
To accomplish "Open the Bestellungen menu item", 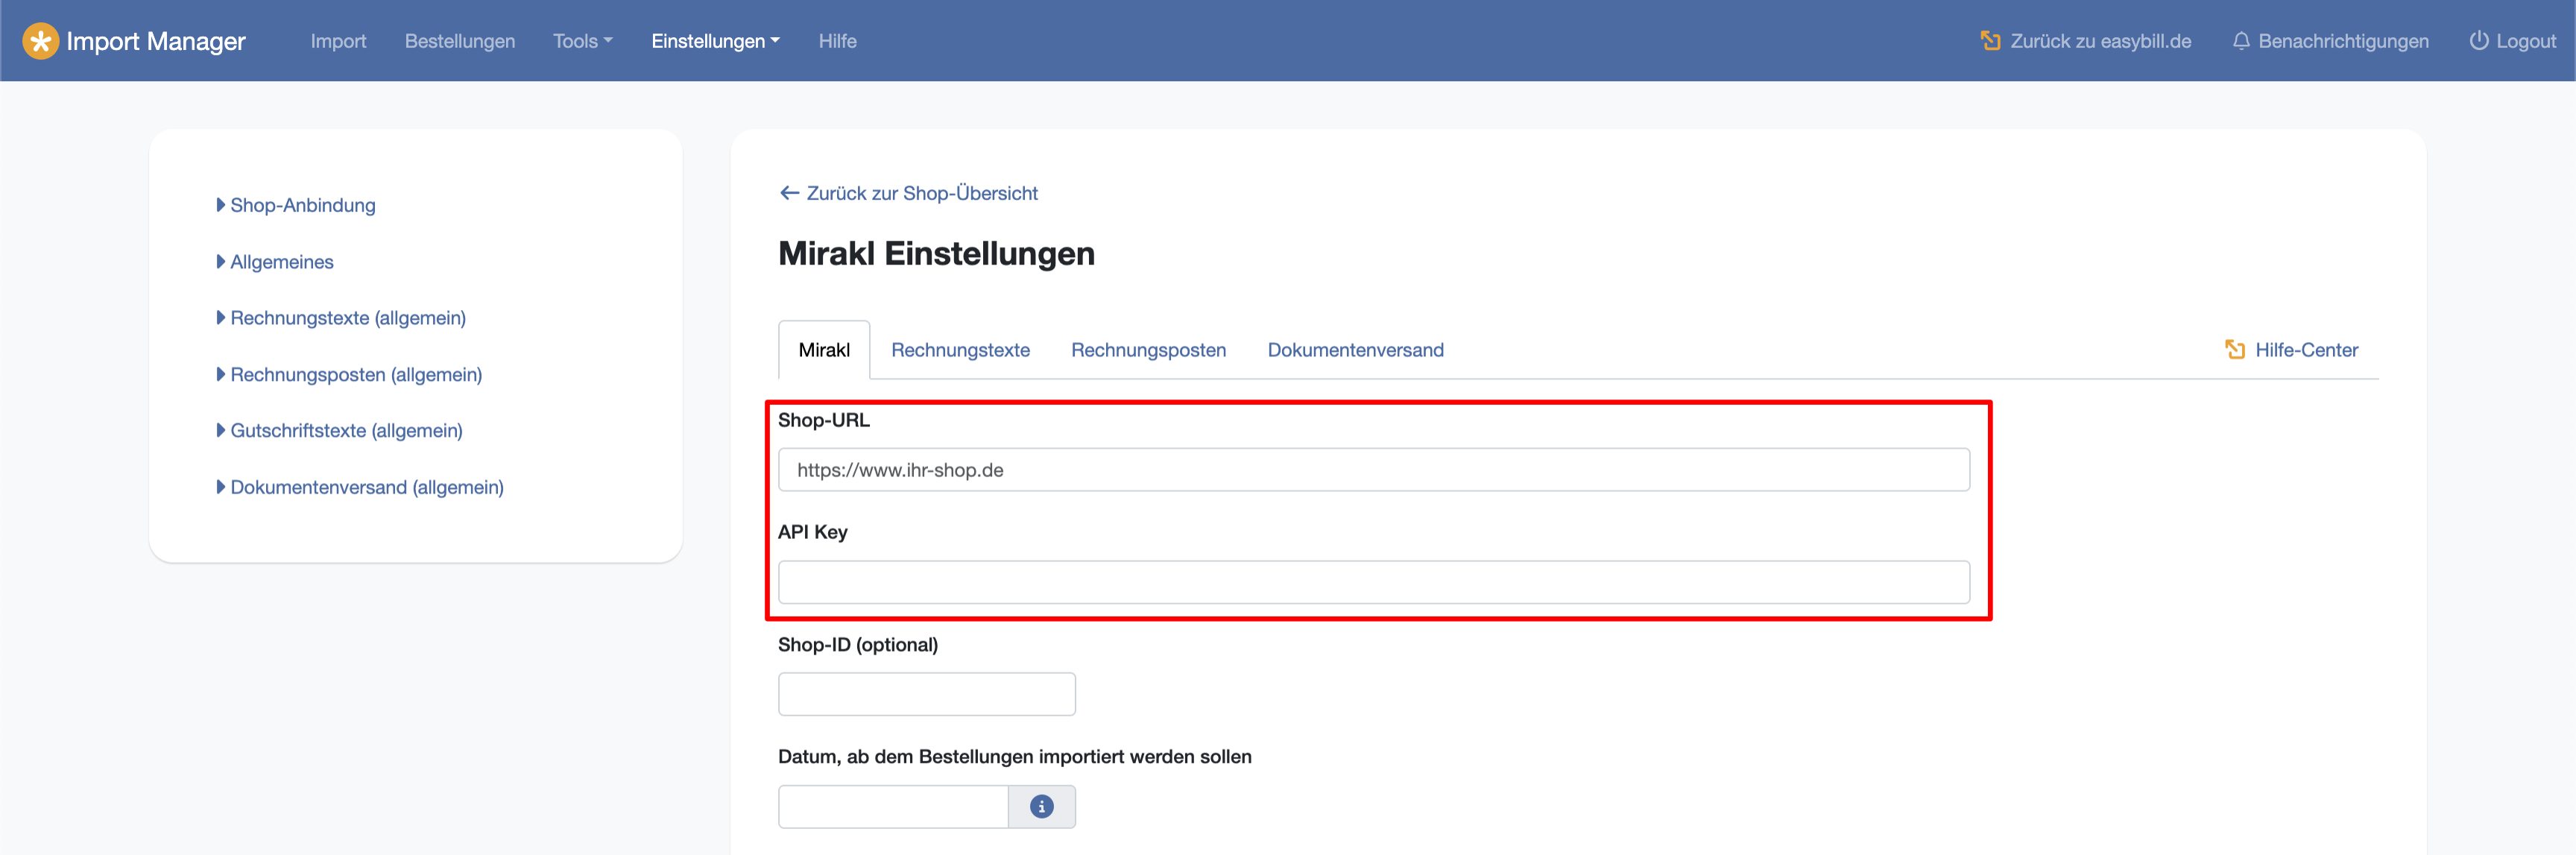I will coord(459,41).
